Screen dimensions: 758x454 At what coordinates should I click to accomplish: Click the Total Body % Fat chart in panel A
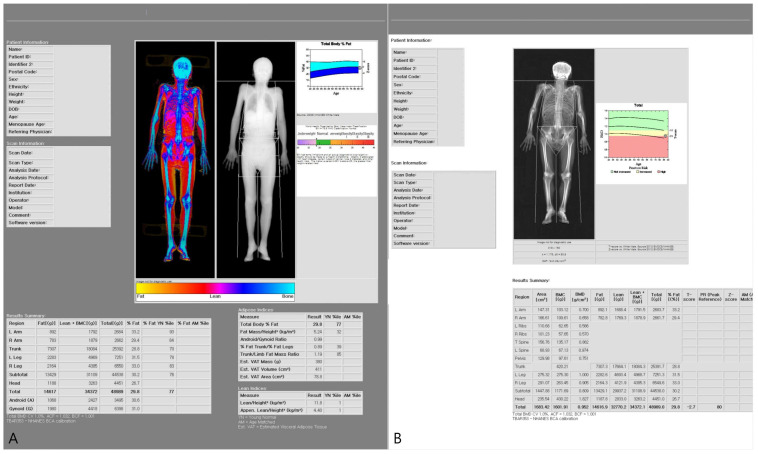[x=336, y=69]
